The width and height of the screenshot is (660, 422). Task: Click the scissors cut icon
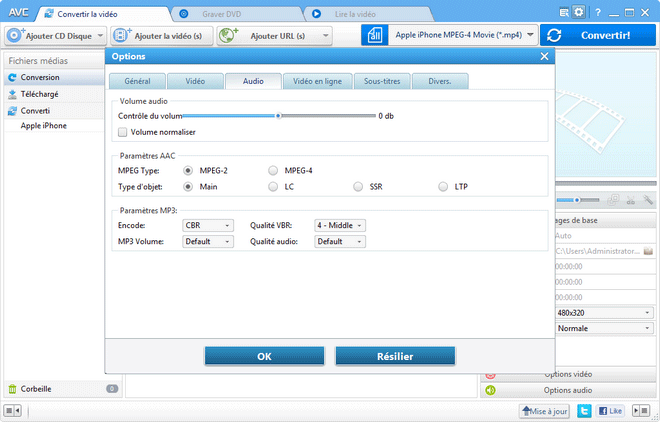click(x=632, y=200)
